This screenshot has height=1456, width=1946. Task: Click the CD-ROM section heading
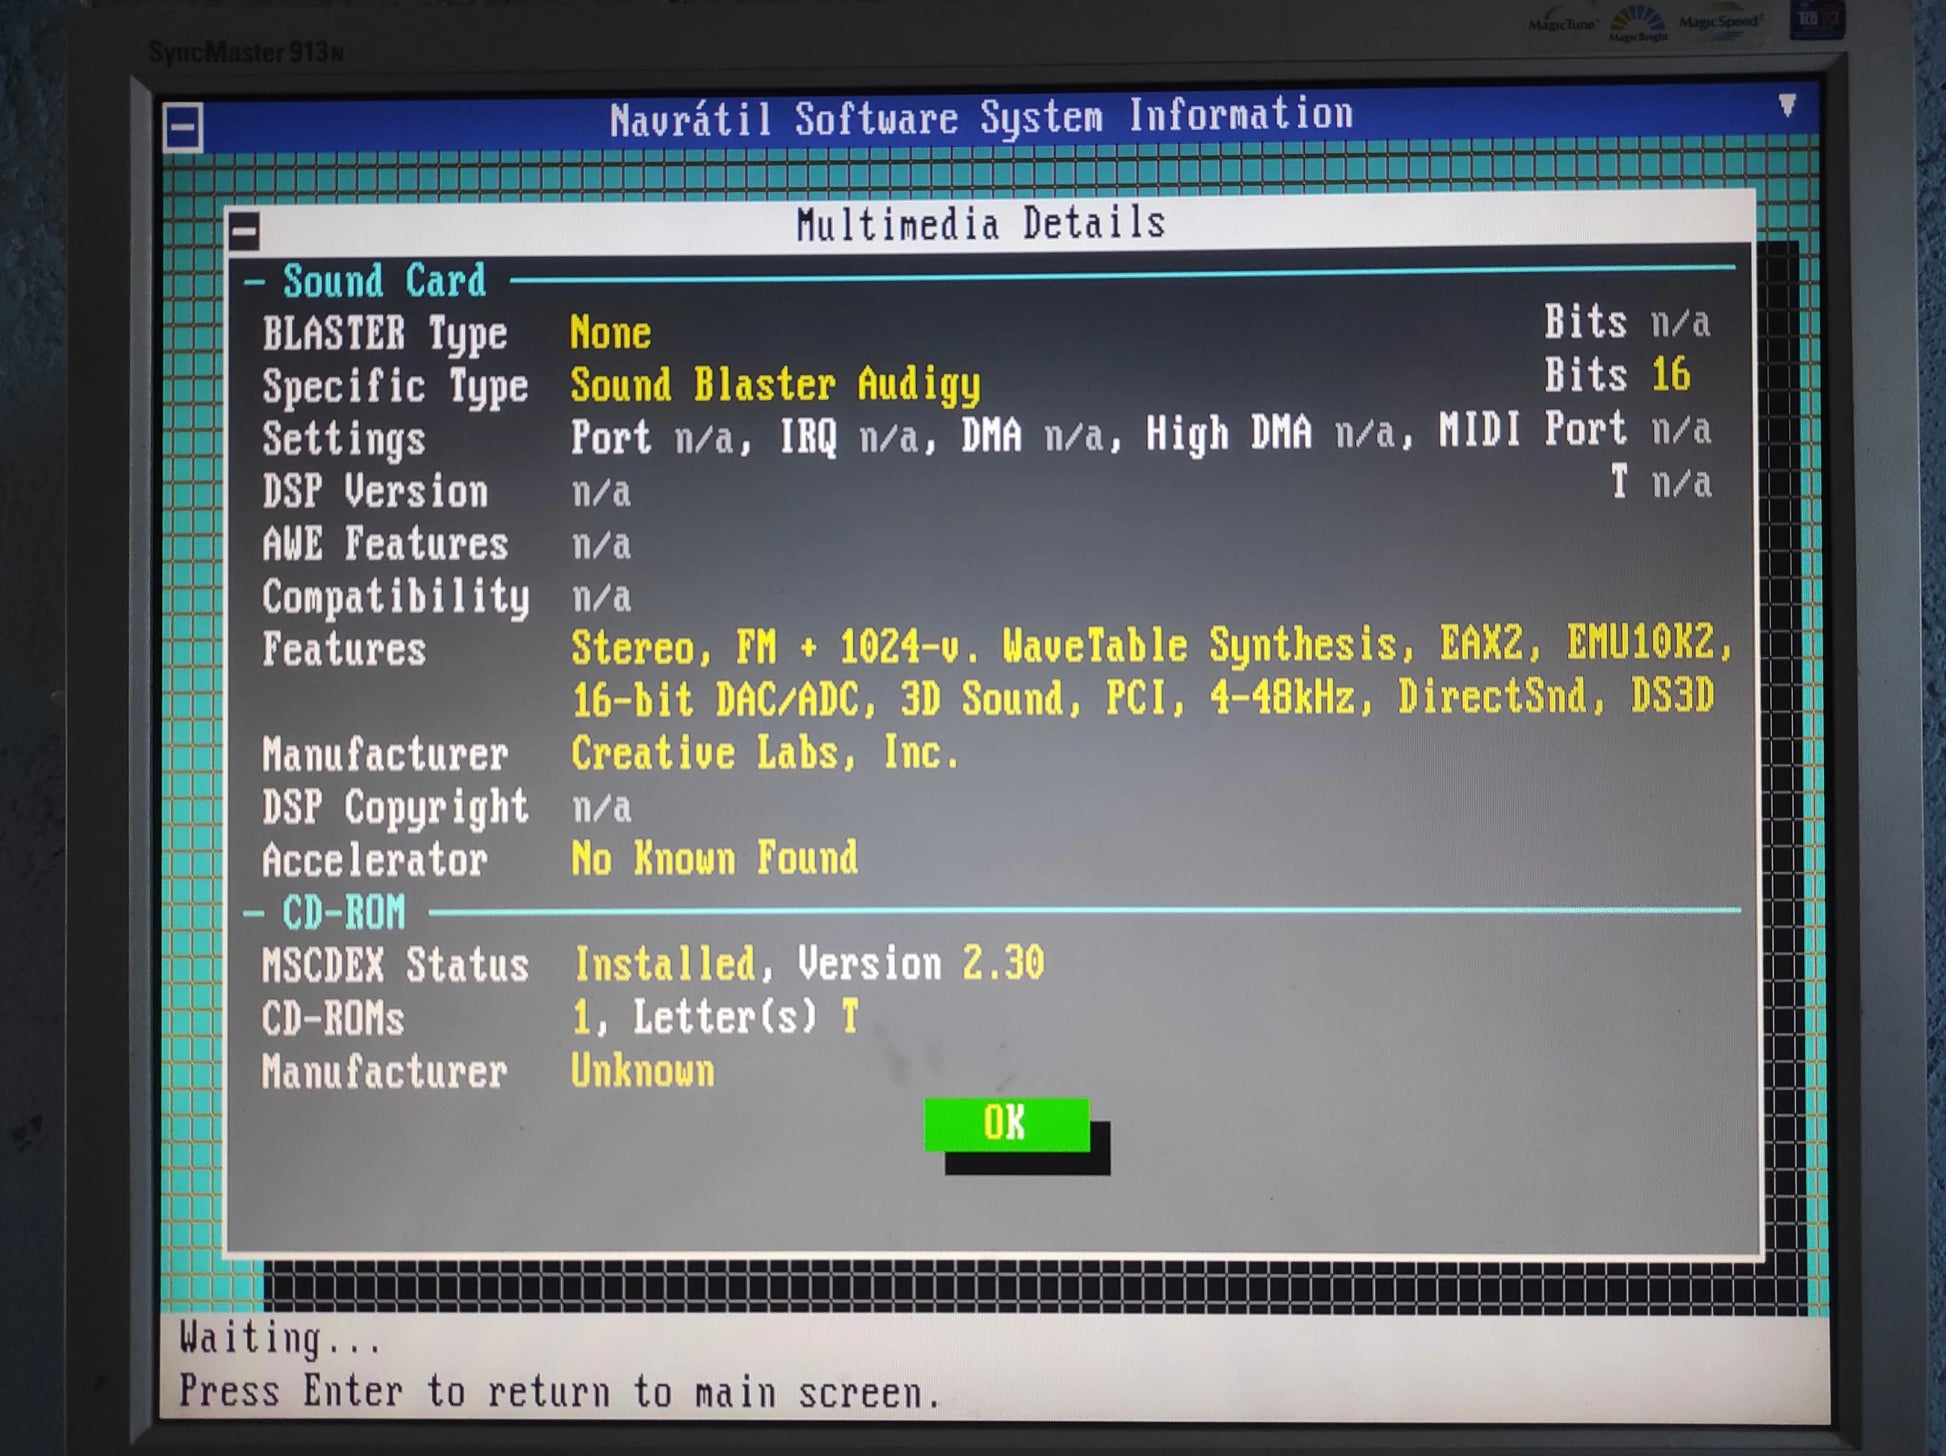(344, 912)
